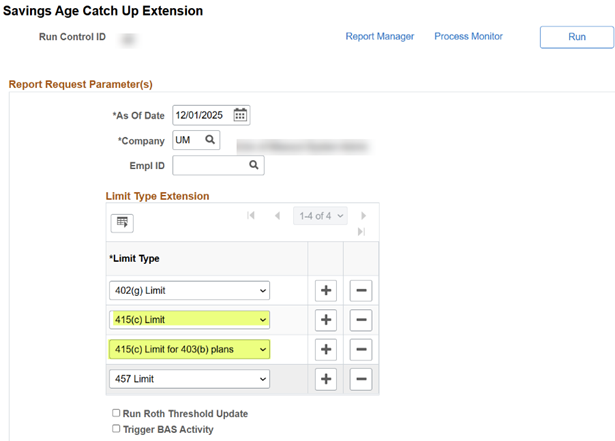Go to Process Monitor
Screen dimensions: 615x441
(x=468, y=37)
